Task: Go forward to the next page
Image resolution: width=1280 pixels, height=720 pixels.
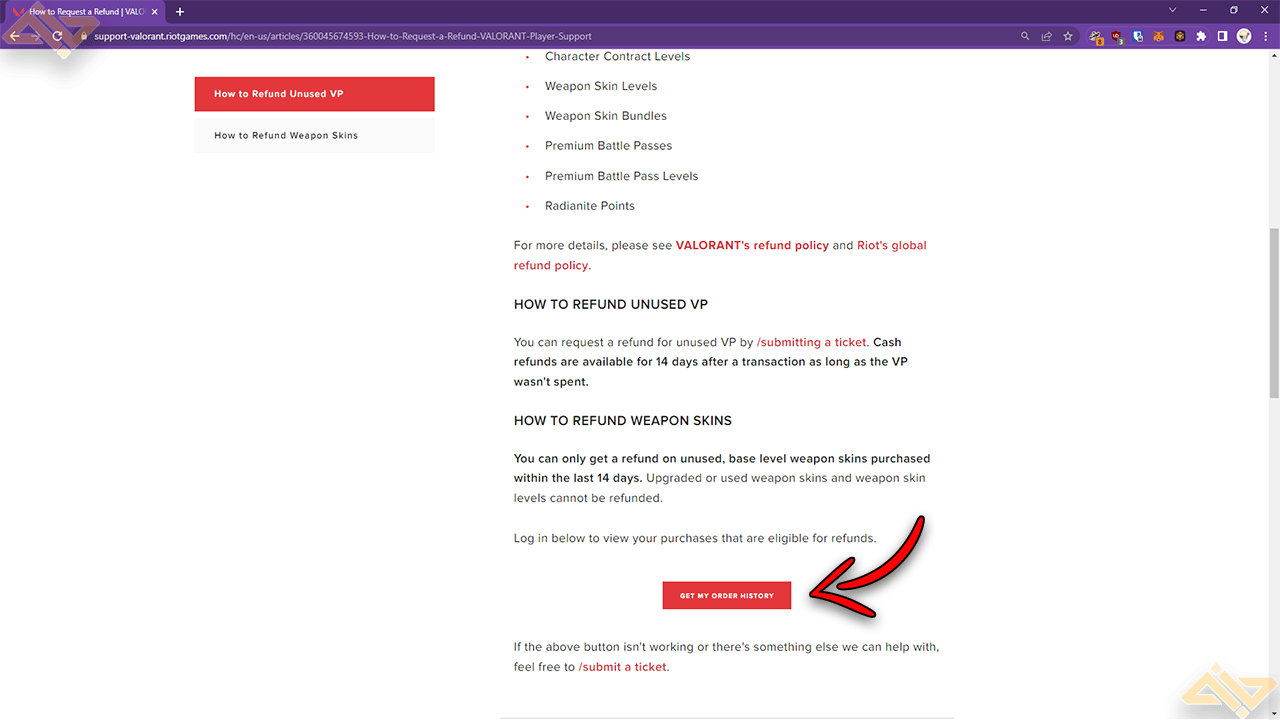Action: 36,36
